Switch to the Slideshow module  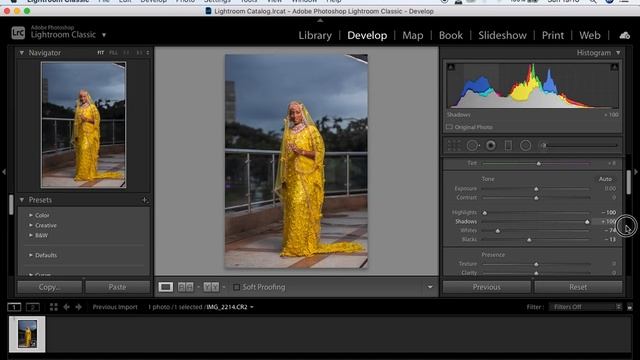[502, 36]
